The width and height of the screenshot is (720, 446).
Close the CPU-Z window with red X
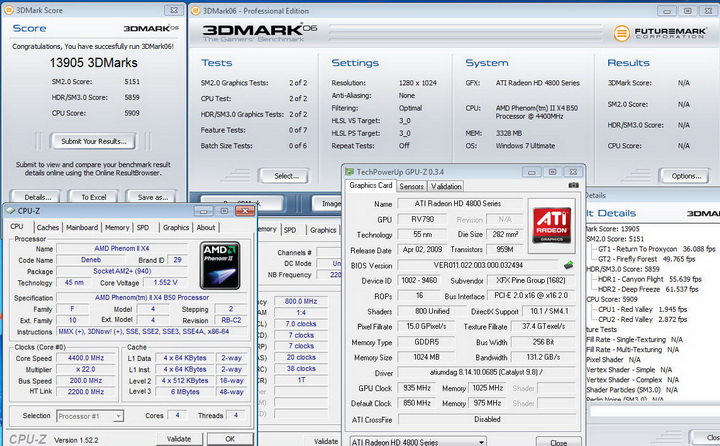pyautogui.click(x=245, y=211)
